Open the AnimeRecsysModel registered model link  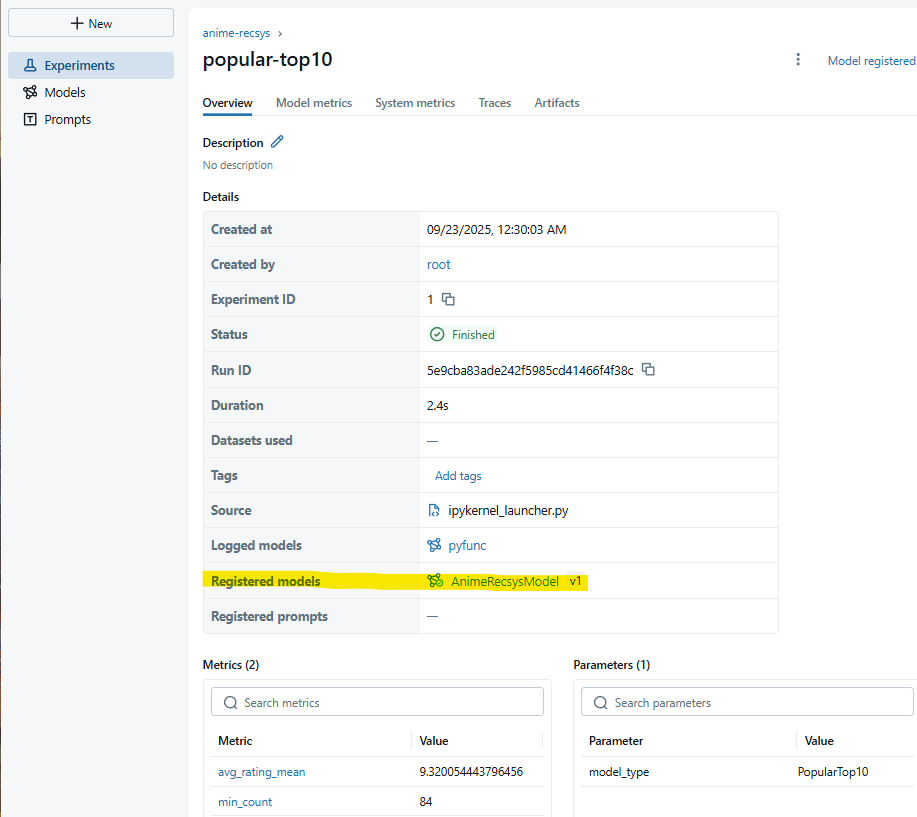click(x=505, y=581)
